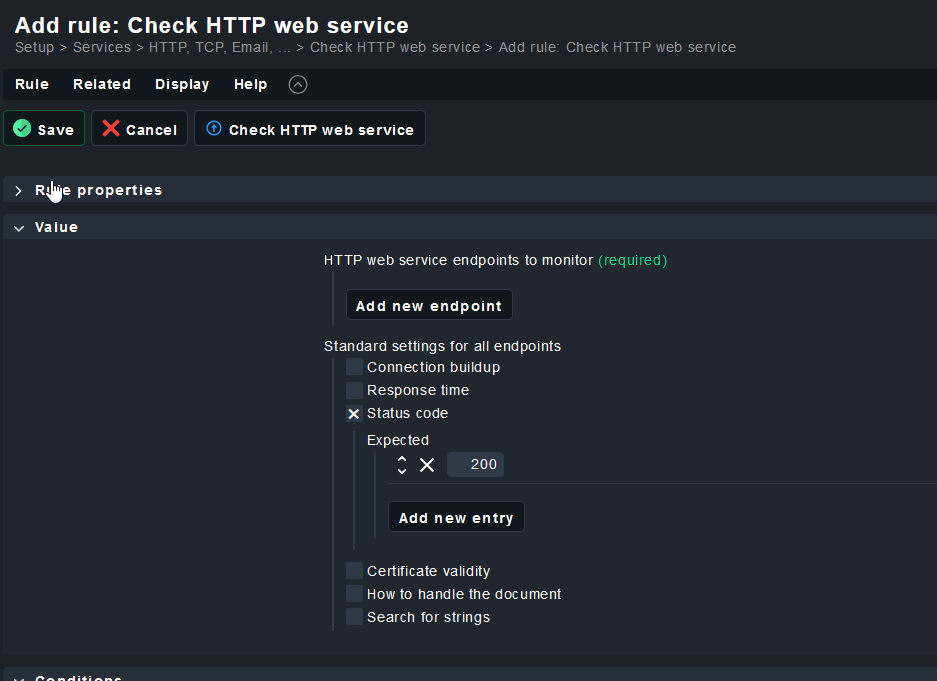The width and height of the screenshot is (937, 681).
Task: Collapse the menu bar with circled chevron icon
Action: [x=298, y=85]
